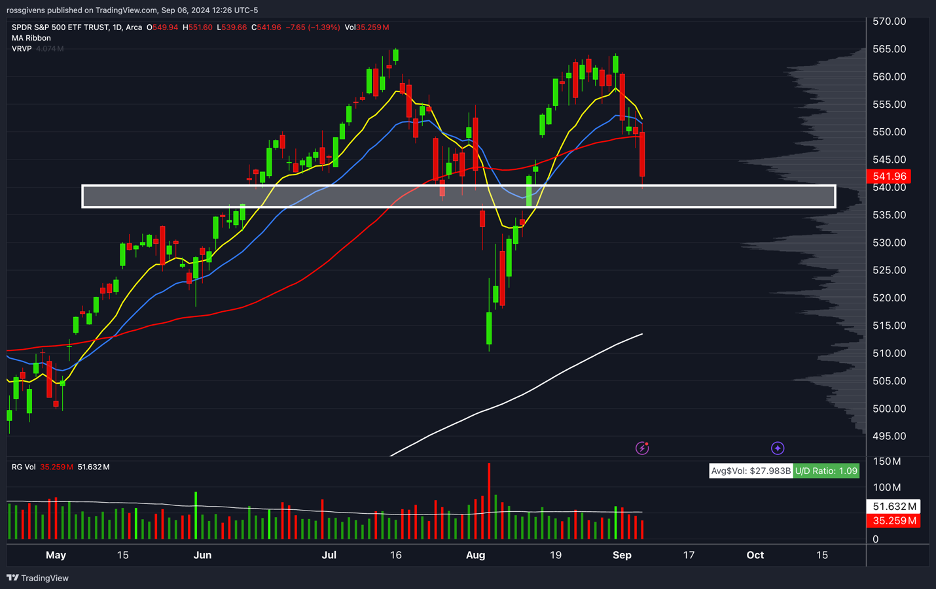
Task: Click the high value H551.60
Action: coord(197,27)
